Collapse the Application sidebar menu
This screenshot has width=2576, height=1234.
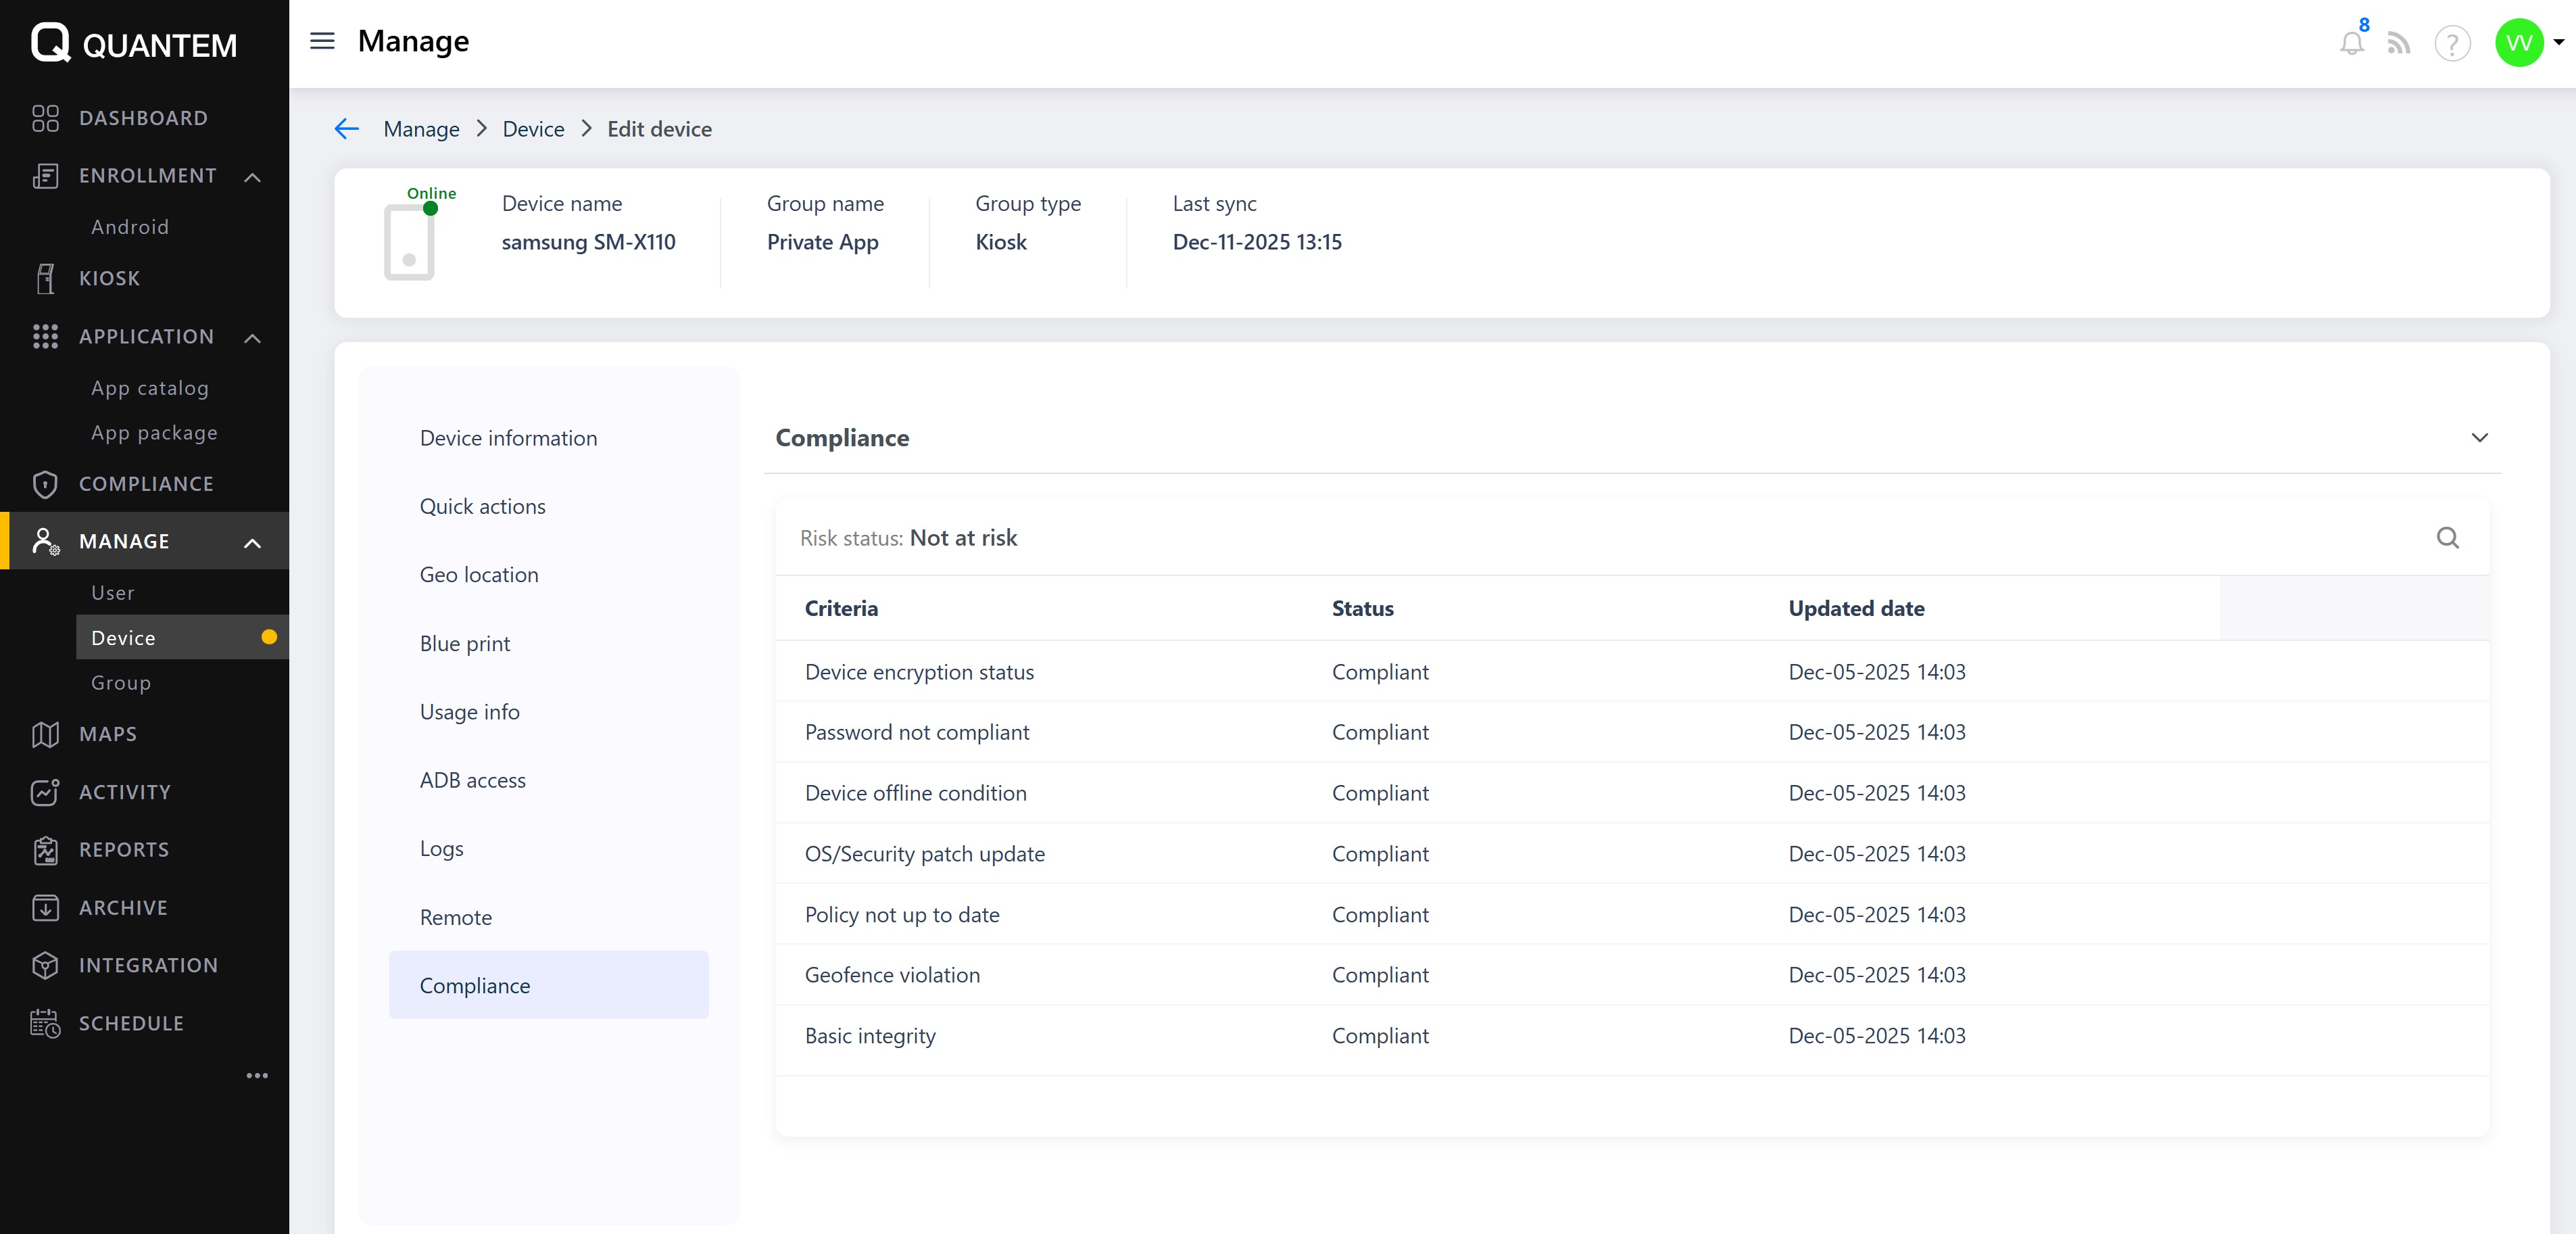(x=253, y=338)
